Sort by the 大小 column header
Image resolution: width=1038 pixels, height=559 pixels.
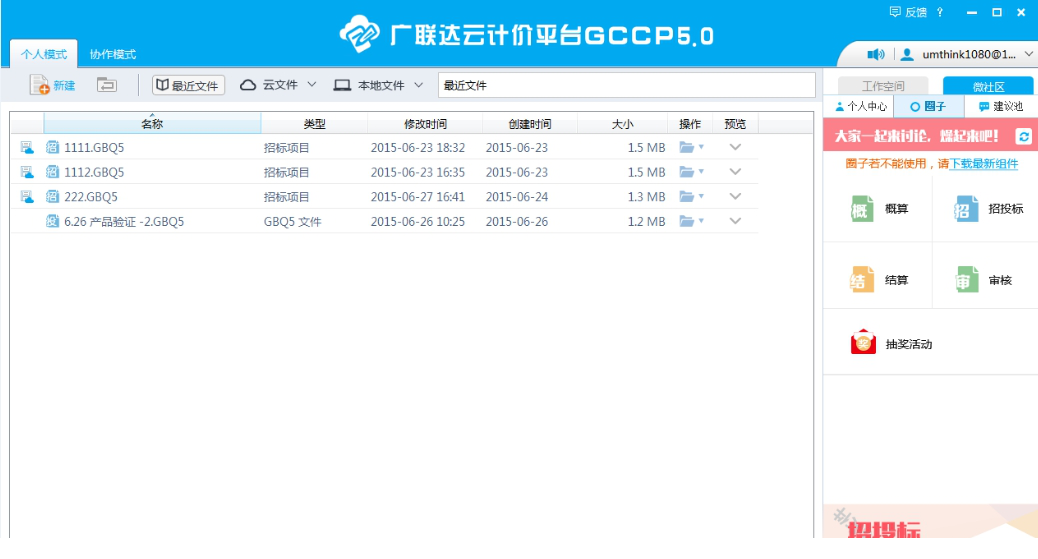tap(622, 124)
